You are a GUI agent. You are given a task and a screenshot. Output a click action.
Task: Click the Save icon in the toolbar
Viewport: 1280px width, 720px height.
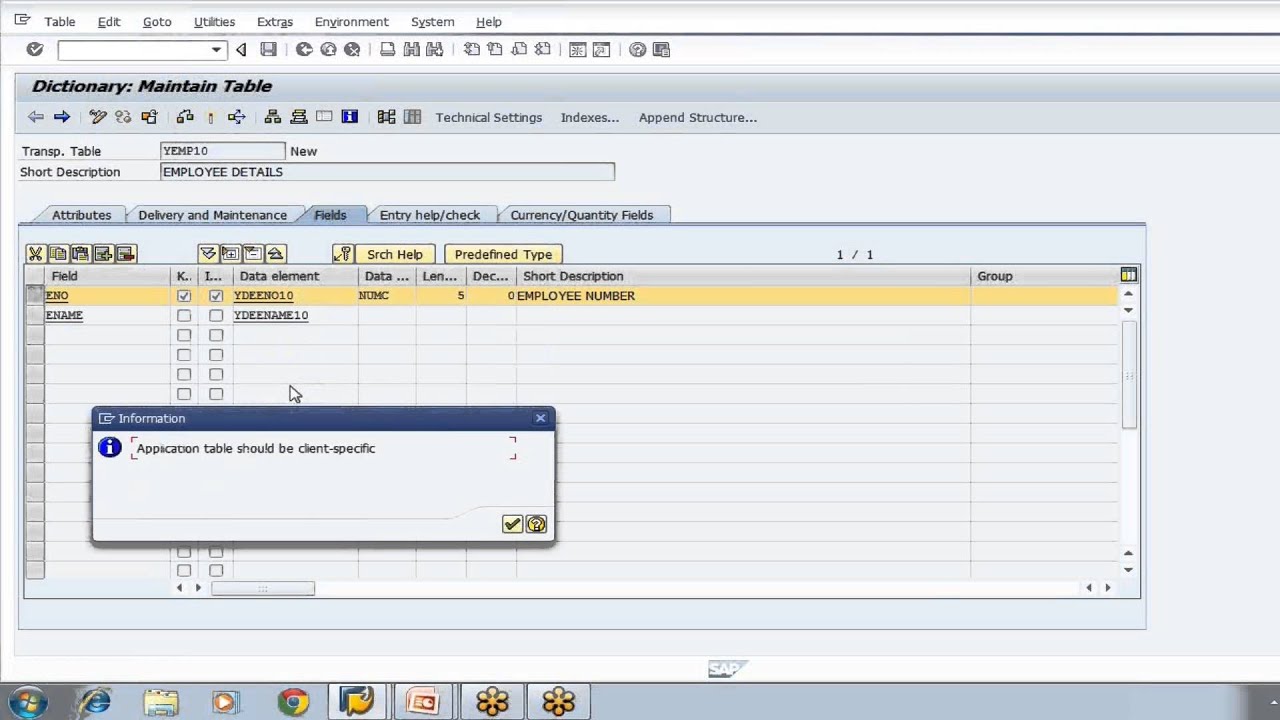coord(268,48)
